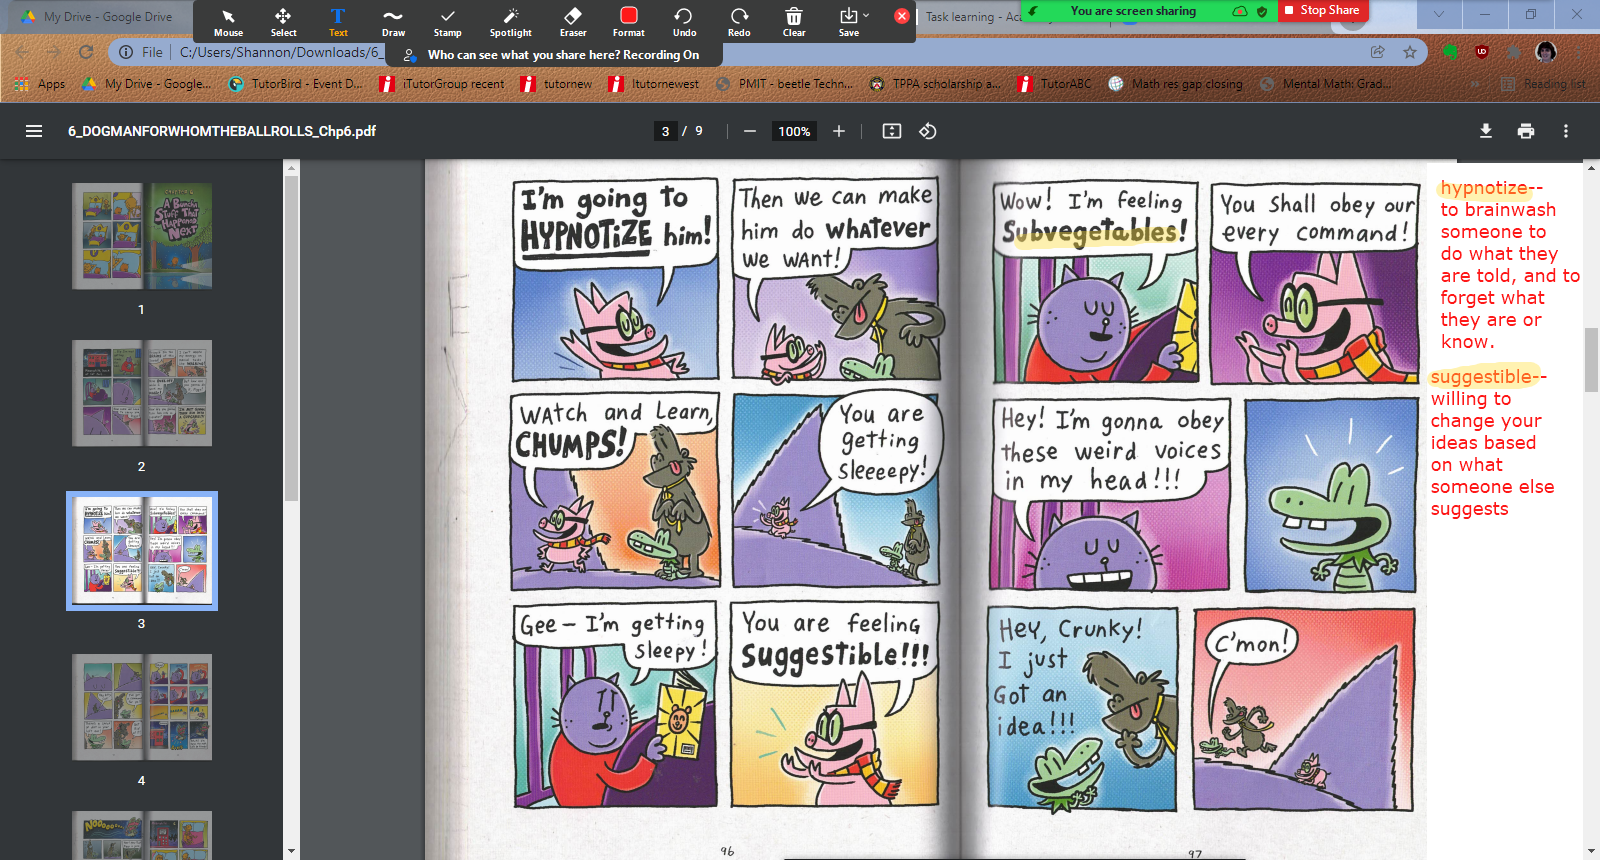Bookmark this page with star icon
The height and width of the screenshot is (860, 1600).
point(1410,52)
